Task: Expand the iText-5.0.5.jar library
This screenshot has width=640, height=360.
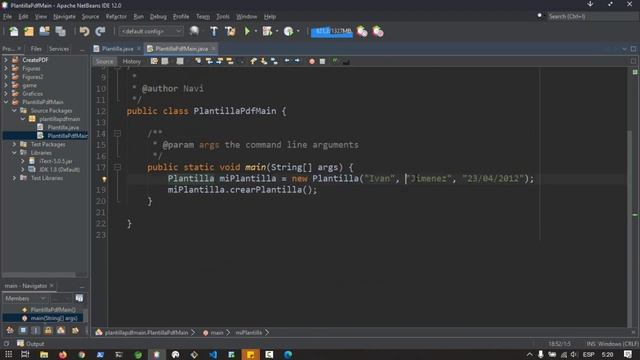Action: coord(23,161)
